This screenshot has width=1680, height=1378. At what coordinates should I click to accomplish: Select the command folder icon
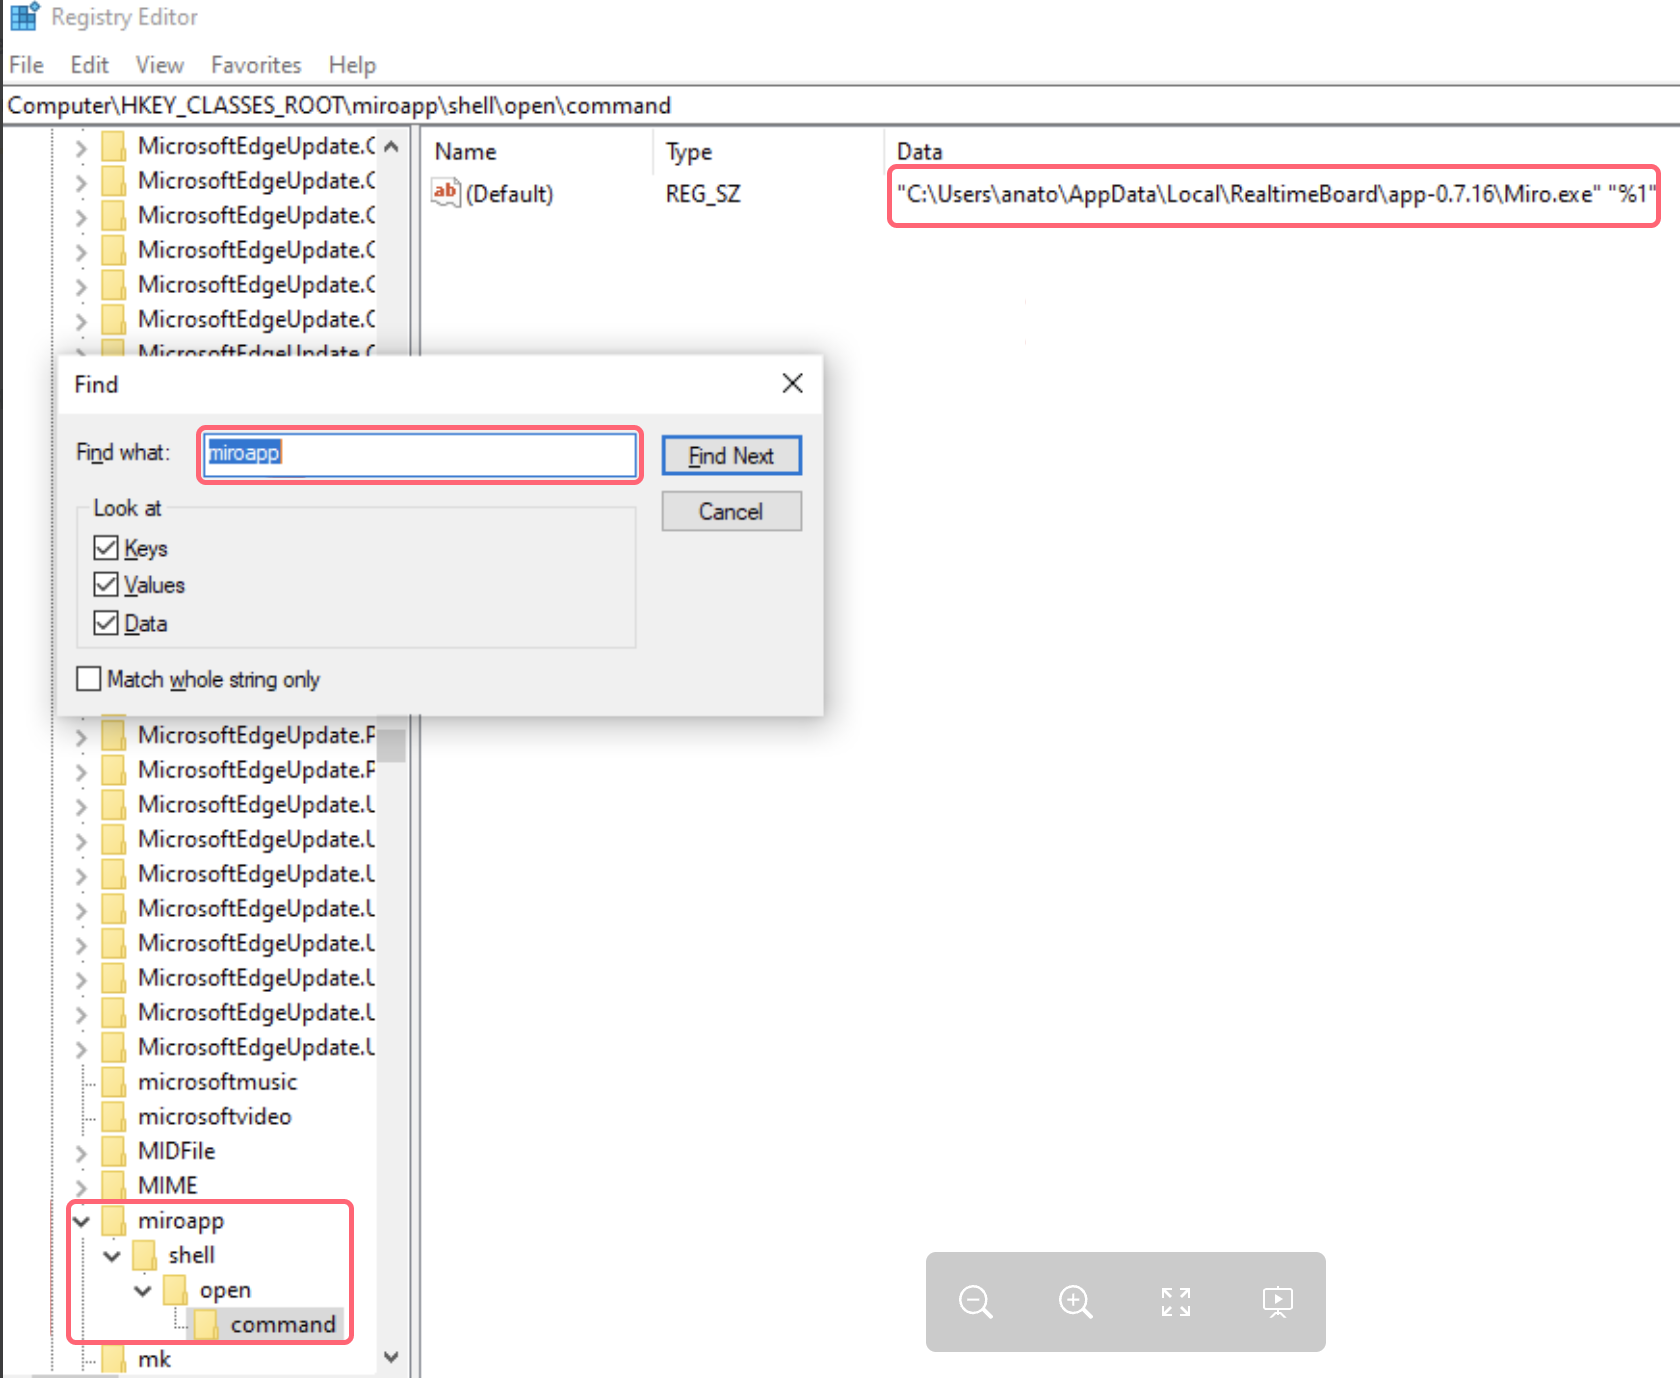[x=207, y=1325]
